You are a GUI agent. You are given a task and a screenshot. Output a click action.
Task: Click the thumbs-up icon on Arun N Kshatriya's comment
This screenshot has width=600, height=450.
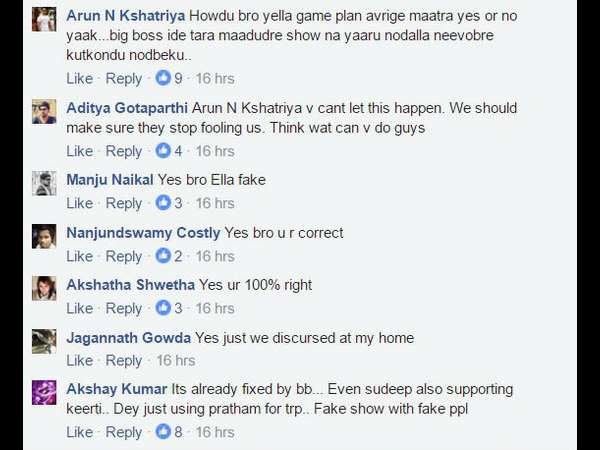coord(162,78)
